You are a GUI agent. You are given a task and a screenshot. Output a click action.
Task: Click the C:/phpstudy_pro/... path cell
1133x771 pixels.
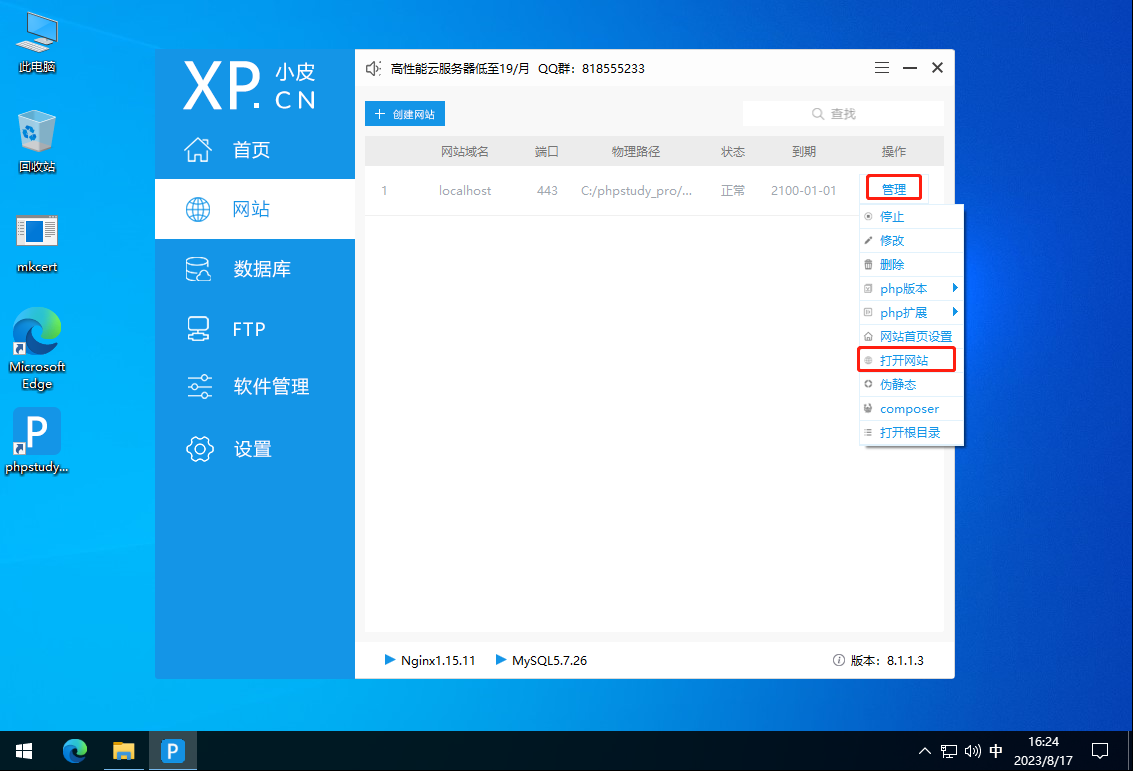point(636,190)
